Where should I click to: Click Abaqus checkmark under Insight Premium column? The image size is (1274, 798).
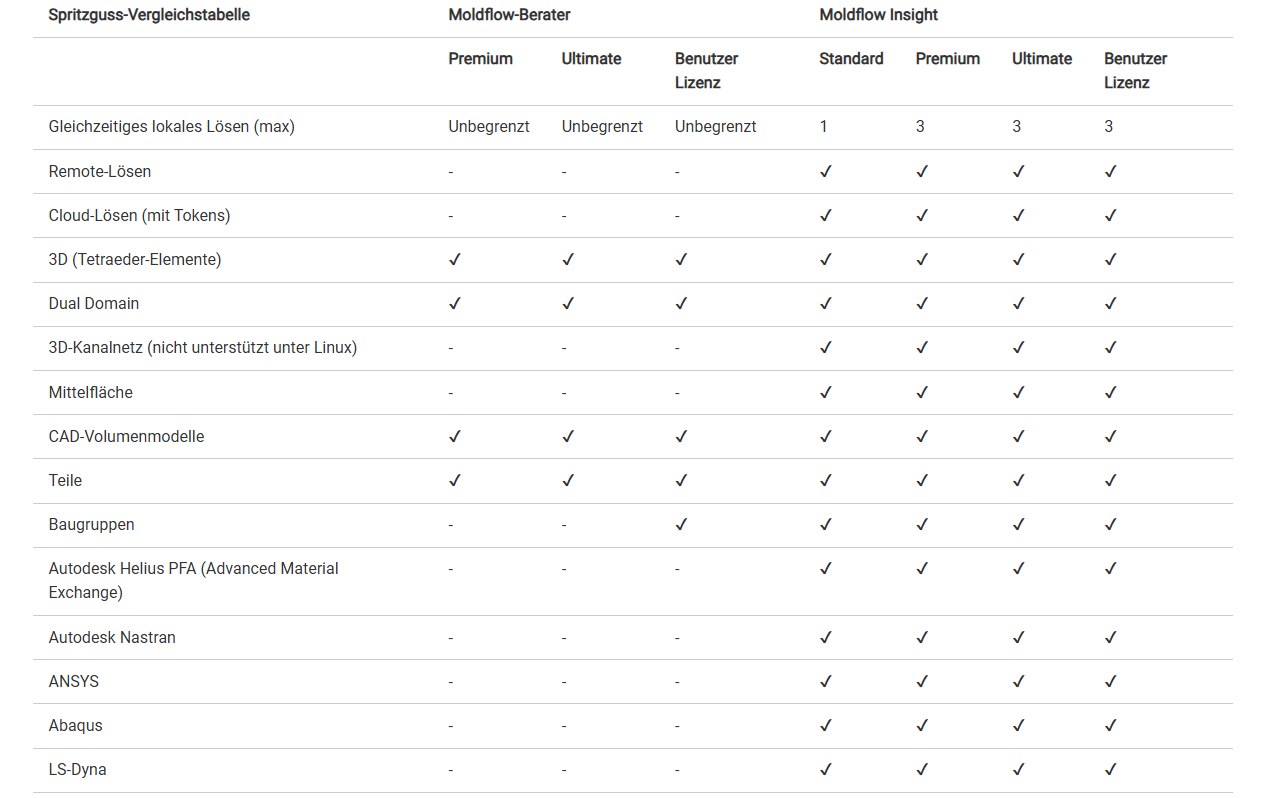coord(922,725)
